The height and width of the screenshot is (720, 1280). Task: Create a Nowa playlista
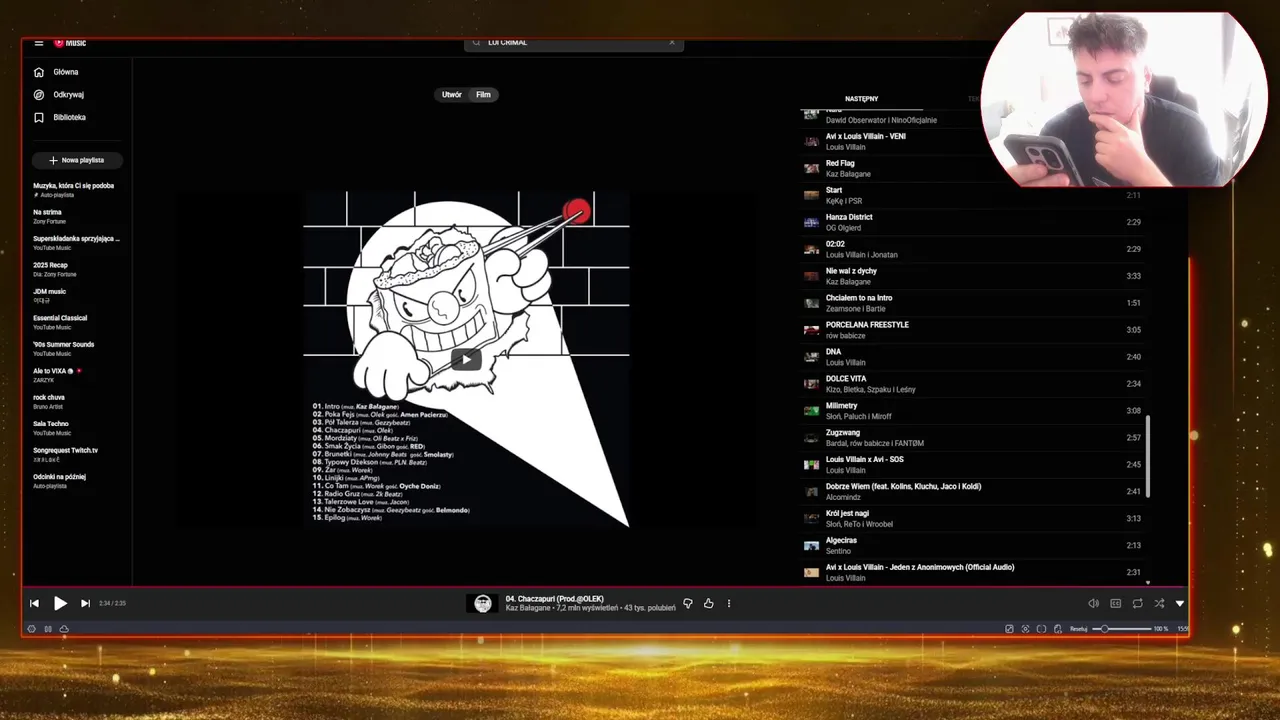77,160
